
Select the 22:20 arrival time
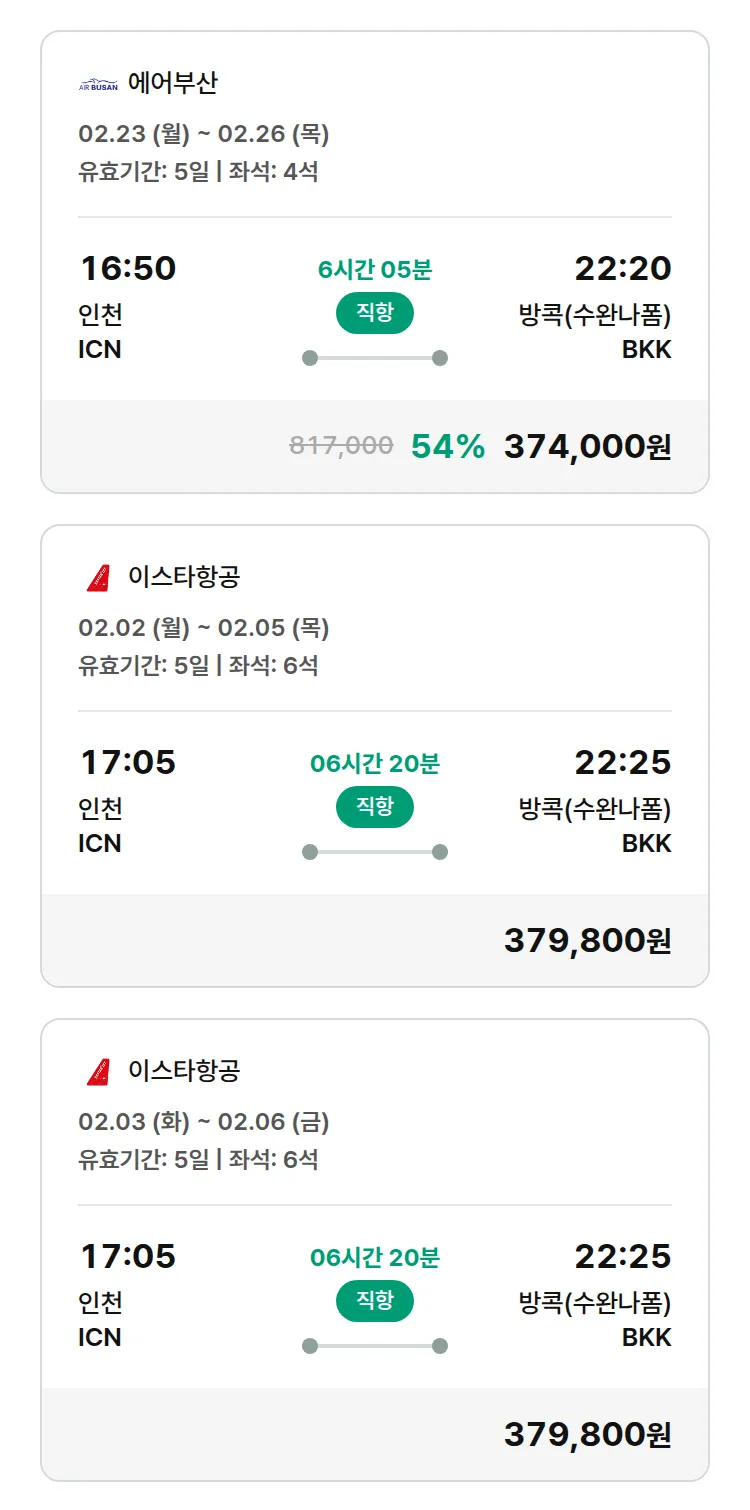coord(622,268)
